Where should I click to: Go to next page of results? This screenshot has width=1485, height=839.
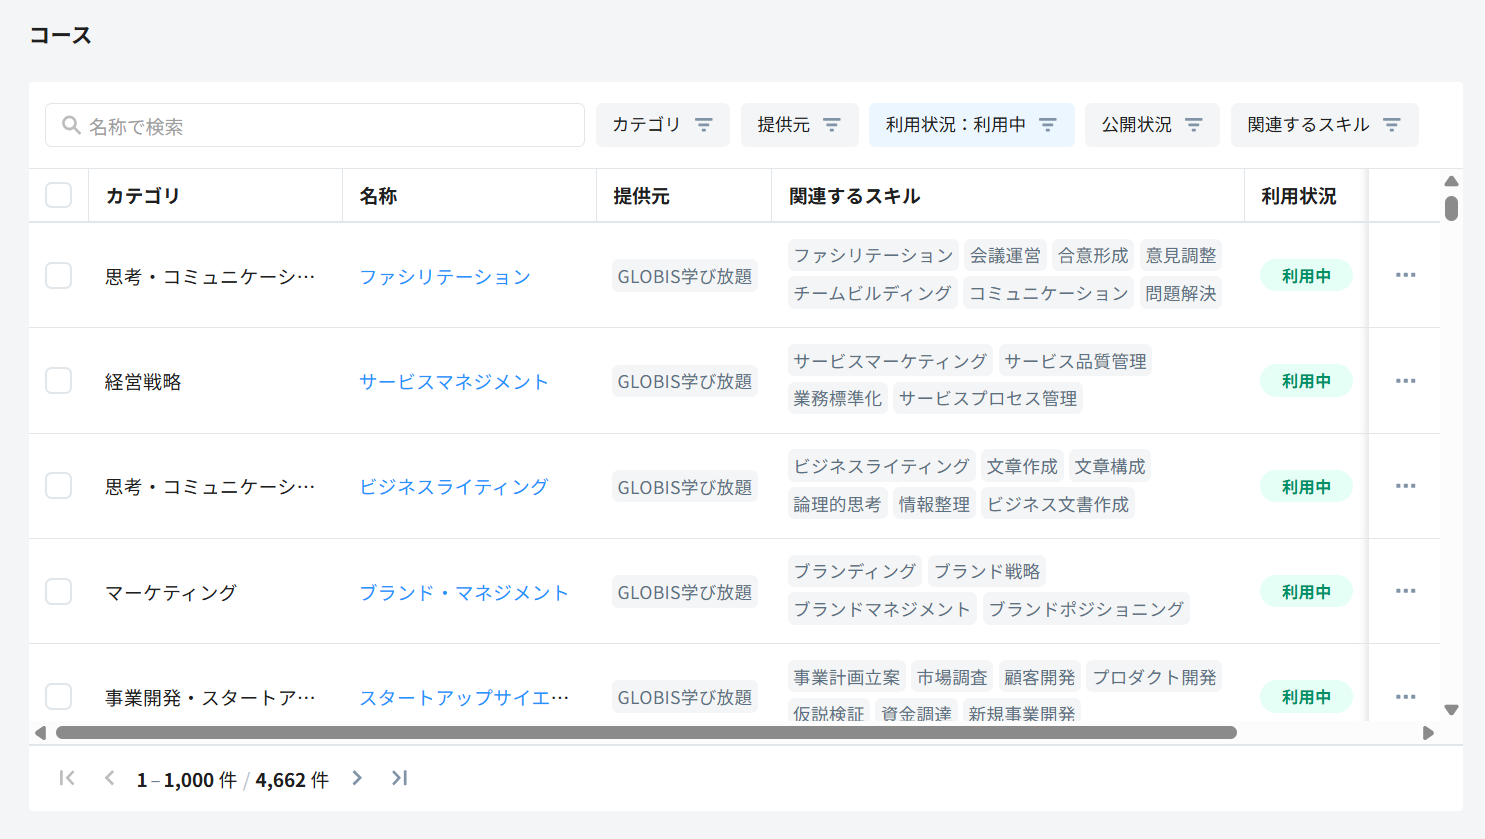tap(357, 778)
